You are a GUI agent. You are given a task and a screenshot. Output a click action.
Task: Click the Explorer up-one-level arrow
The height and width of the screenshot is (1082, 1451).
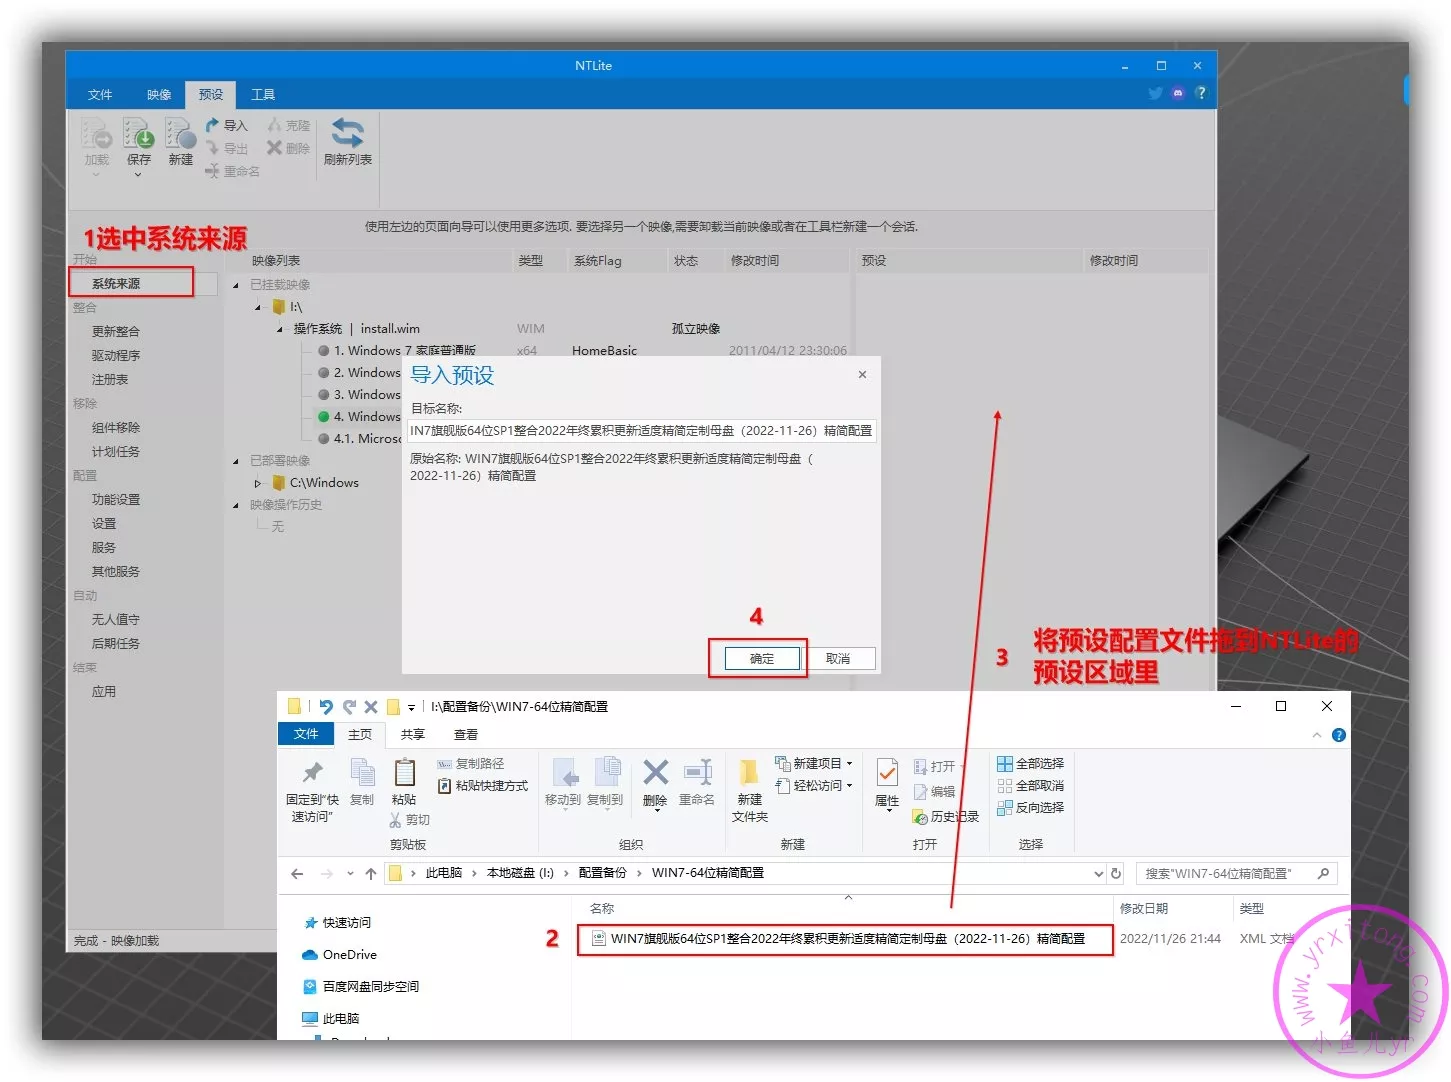[x=371, y=873]
